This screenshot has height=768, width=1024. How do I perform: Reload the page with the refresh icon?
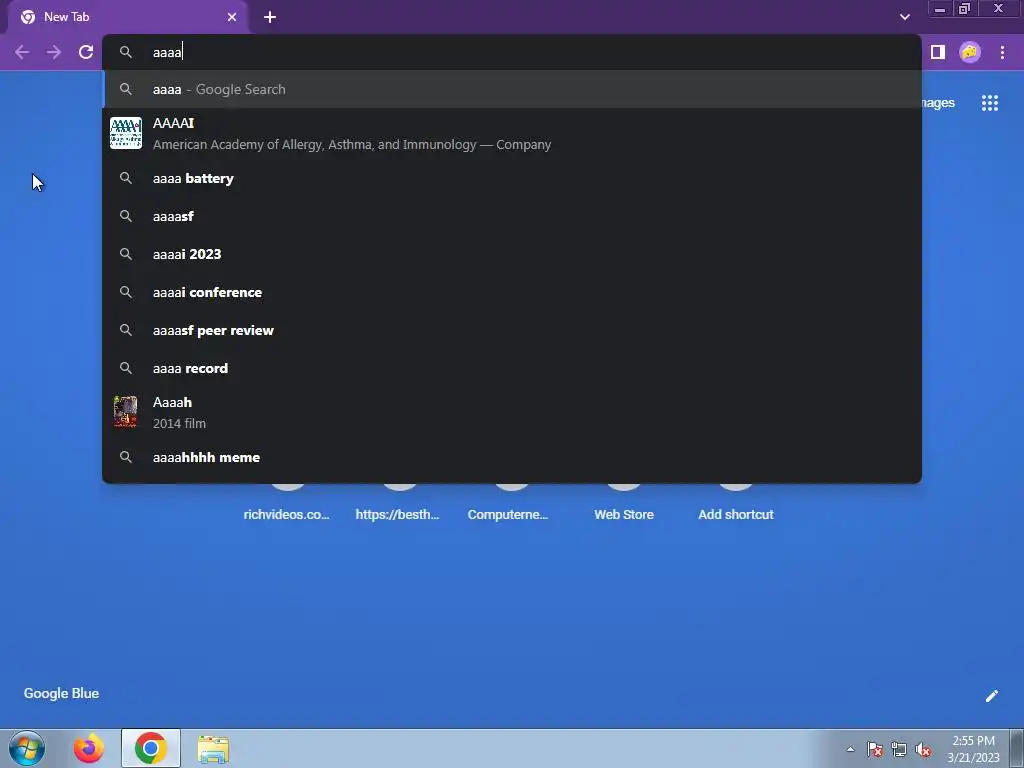pos(86,52)
